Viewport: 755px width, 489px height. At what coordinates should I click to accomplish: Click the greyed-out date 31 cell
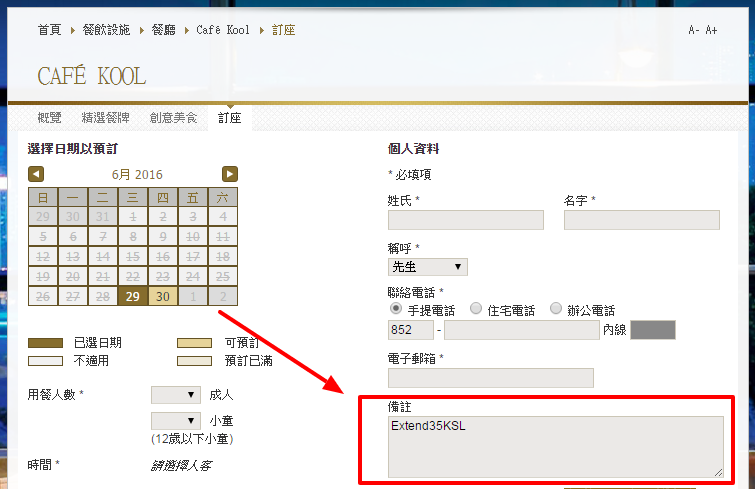[x=103, y=217]
